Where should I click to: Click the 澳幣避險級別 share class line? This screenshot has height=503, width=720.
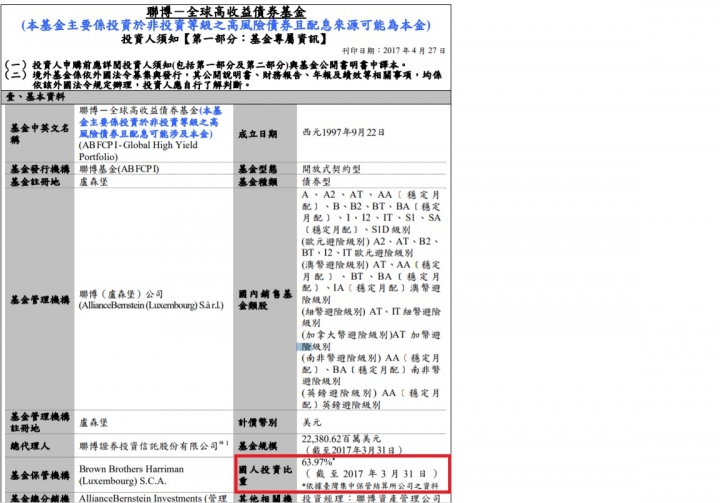pyautogui.click(x=371, y=282)
